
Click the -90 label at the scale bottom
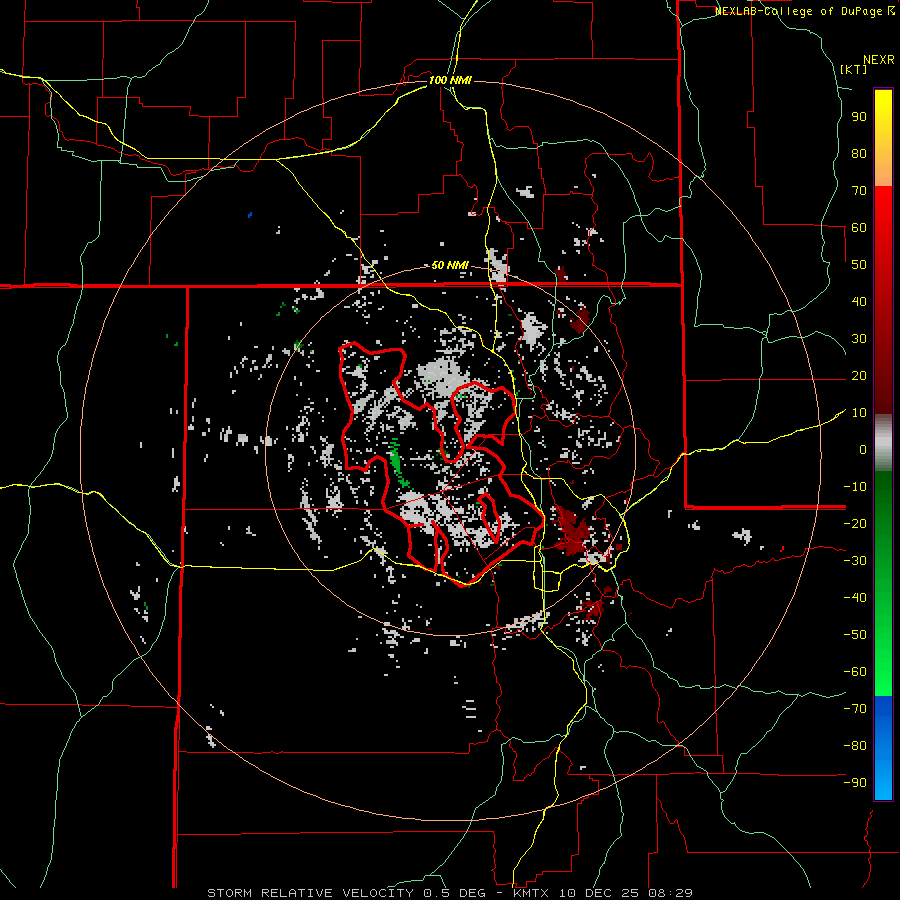click(x=855, y=783)
